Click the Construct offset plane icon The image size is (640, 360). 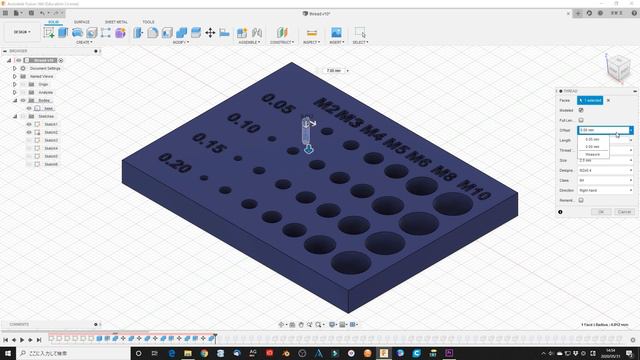(282, 33)
